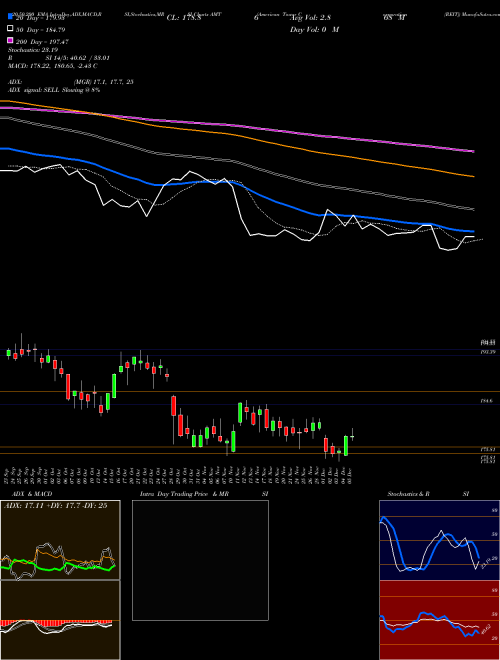Image resolution: width=500 pixels, height=660 pixels.
Task: Click the endpoint of the orange moving average
Action: (x=473, y=176)
